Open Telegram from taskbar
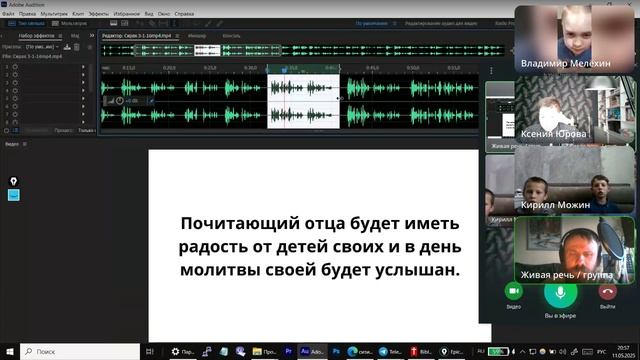The height and width of the screenshot is (360, 640). (x=390, y=351)
